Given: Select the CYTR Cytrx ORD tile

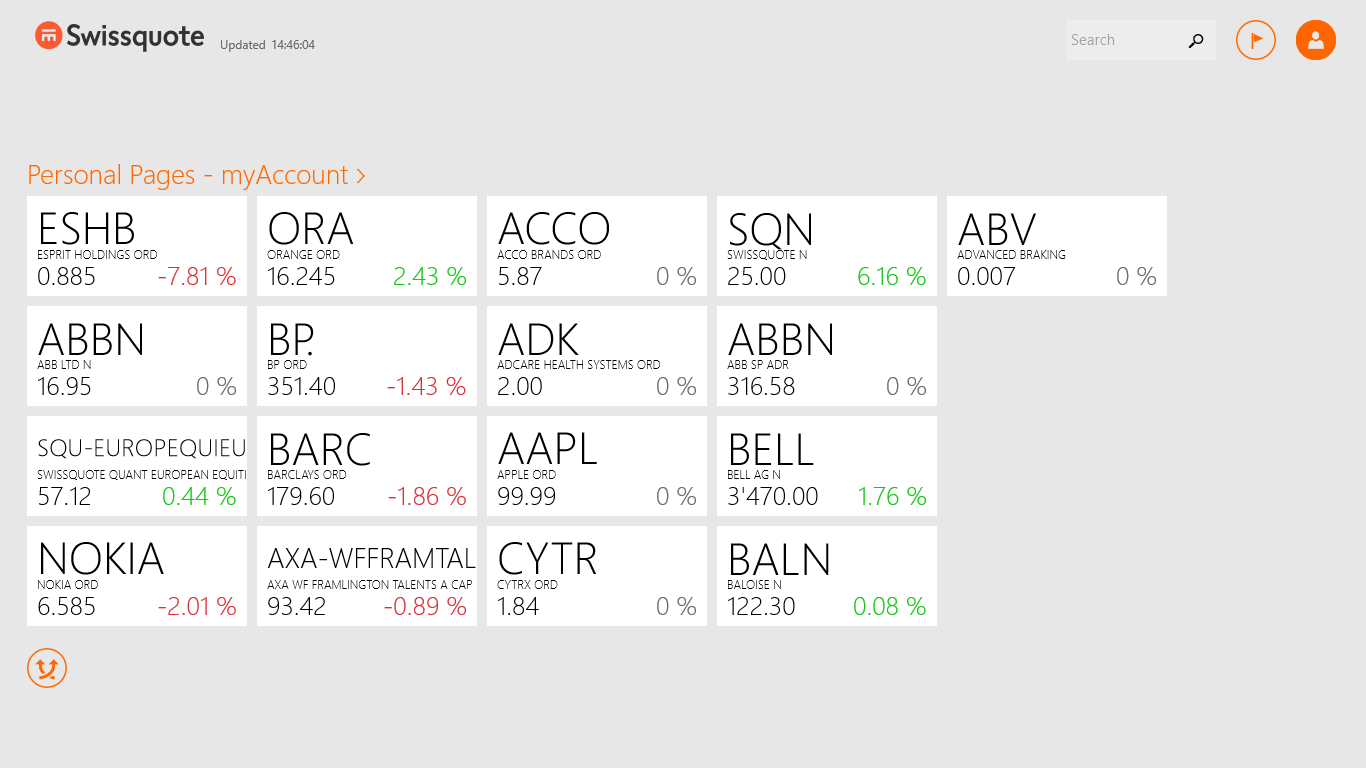Looking at the screenshot, I should pos(597,576).
